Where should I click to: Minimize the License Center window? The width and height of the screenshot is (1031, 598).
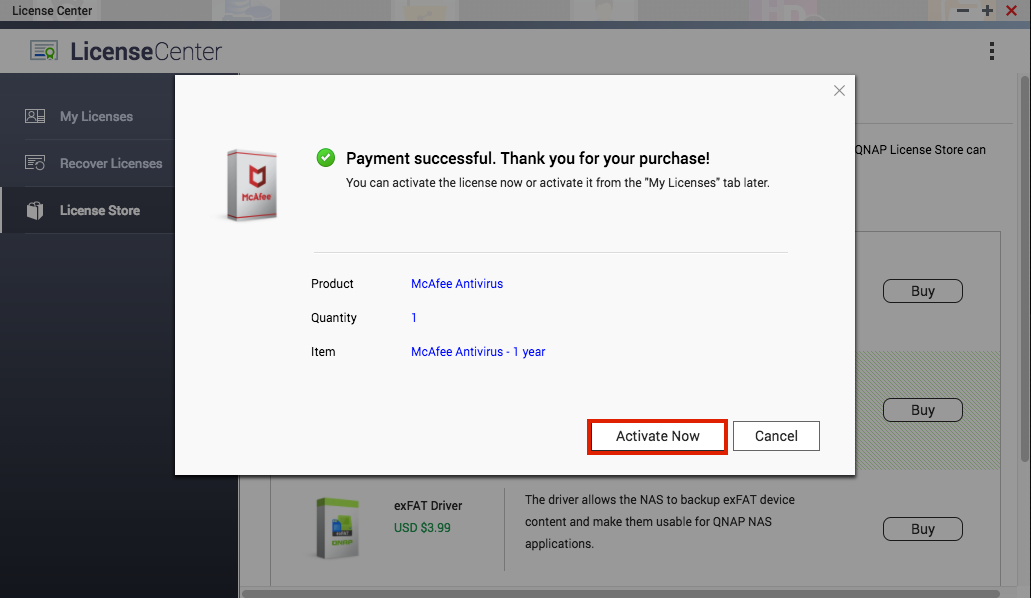963,11
